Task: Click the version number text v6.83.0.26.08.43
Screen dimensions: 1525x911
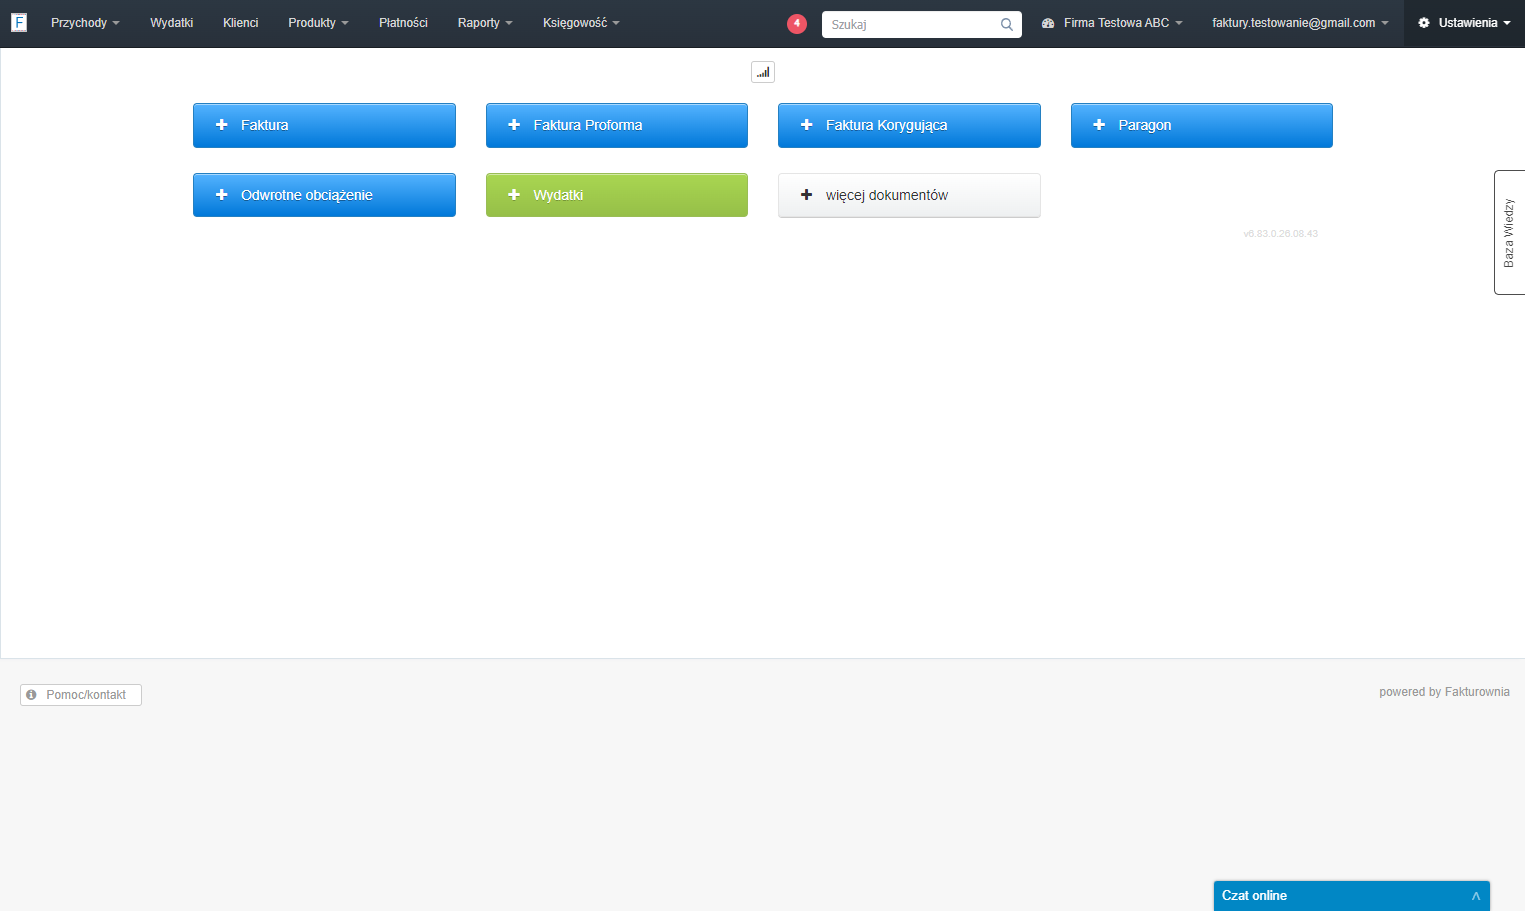Action: click(x=1281, y=234)
